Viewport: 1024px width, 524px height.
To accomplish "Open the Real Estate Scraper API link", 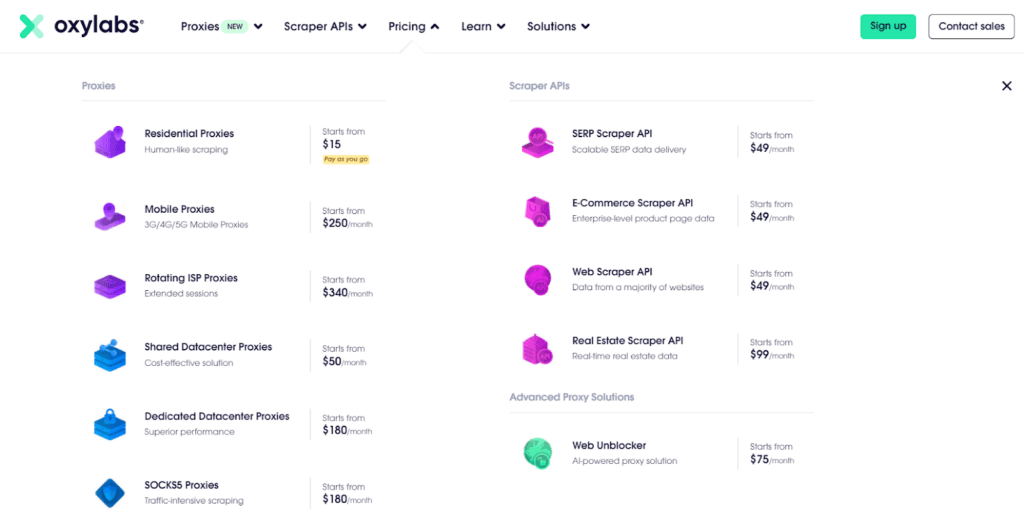I will pos(628,340).
